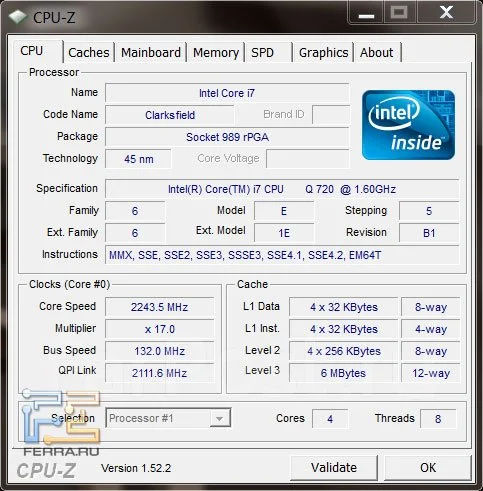Click the Level 3 12-way value
This screenshot has width=483, height=491.
(431, 373)
